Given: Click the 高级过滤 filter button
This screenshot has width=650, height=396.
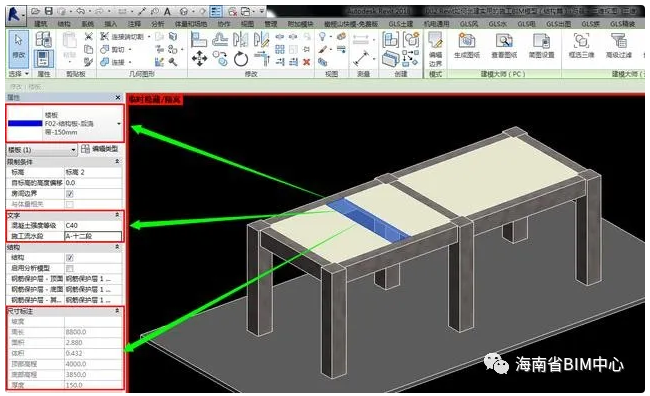Looking at the screenshot, I should 618,46.
